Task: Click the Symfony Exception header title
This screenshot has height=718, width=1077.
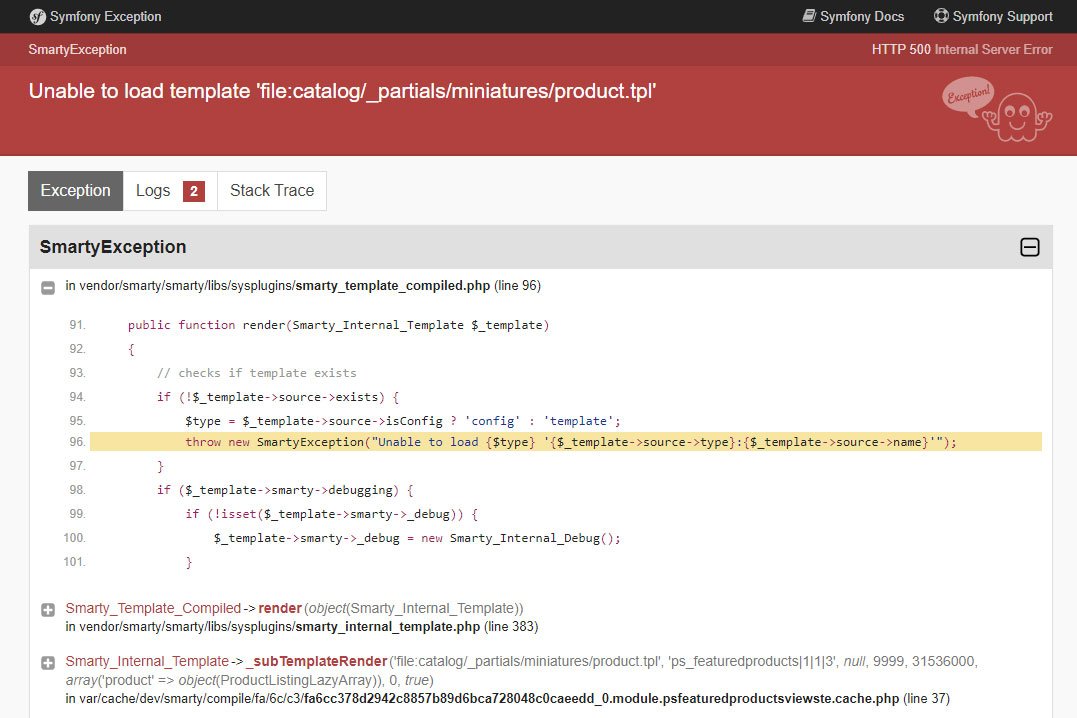Action: tap(105, 16)
